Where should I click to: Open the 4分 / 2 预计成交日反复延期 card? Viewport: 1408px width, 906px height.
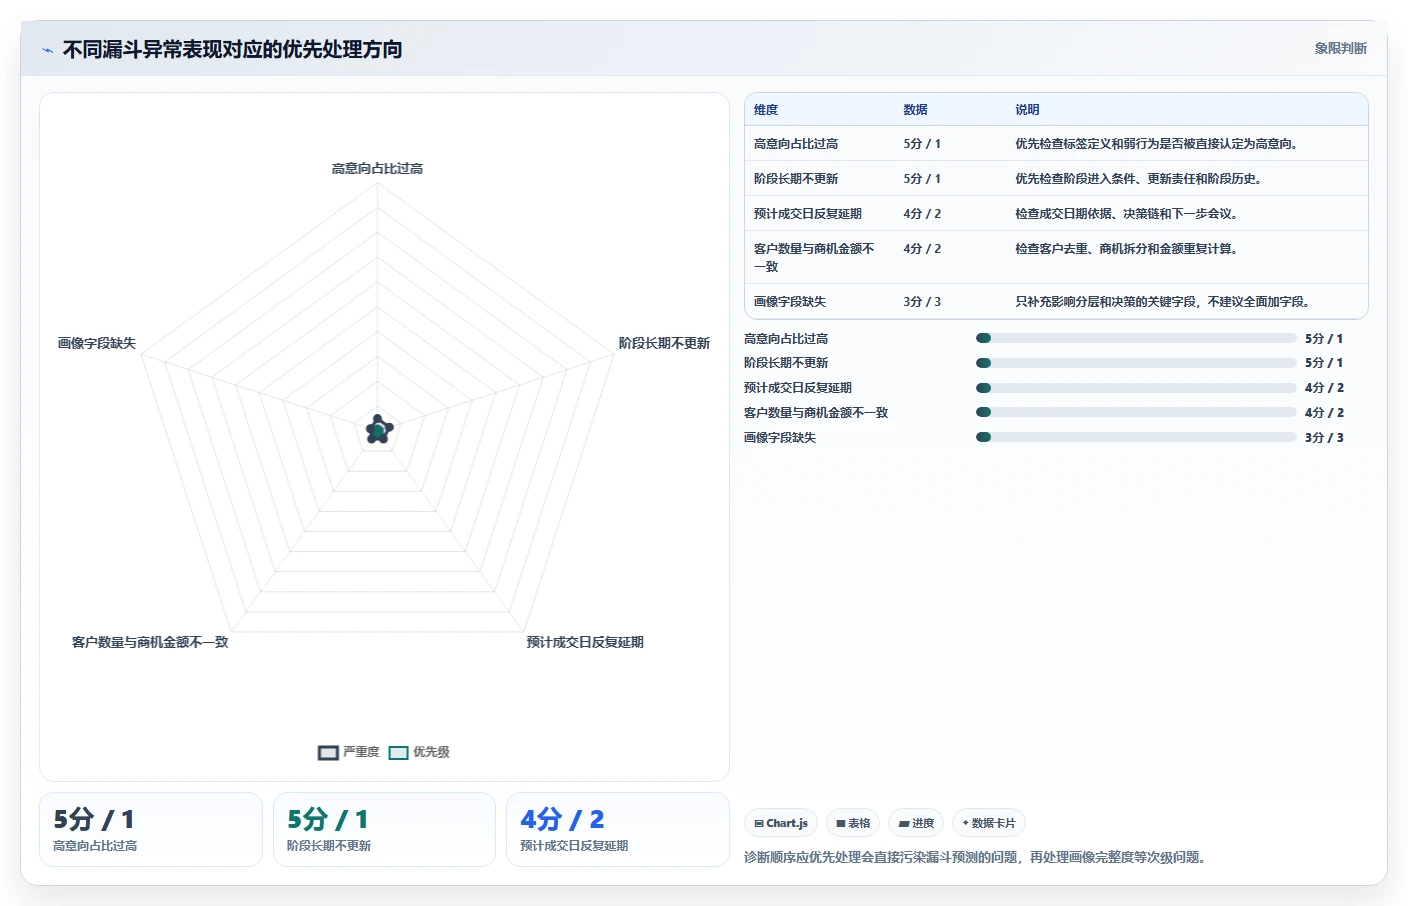pyautogui.click(x=618, y=830)
